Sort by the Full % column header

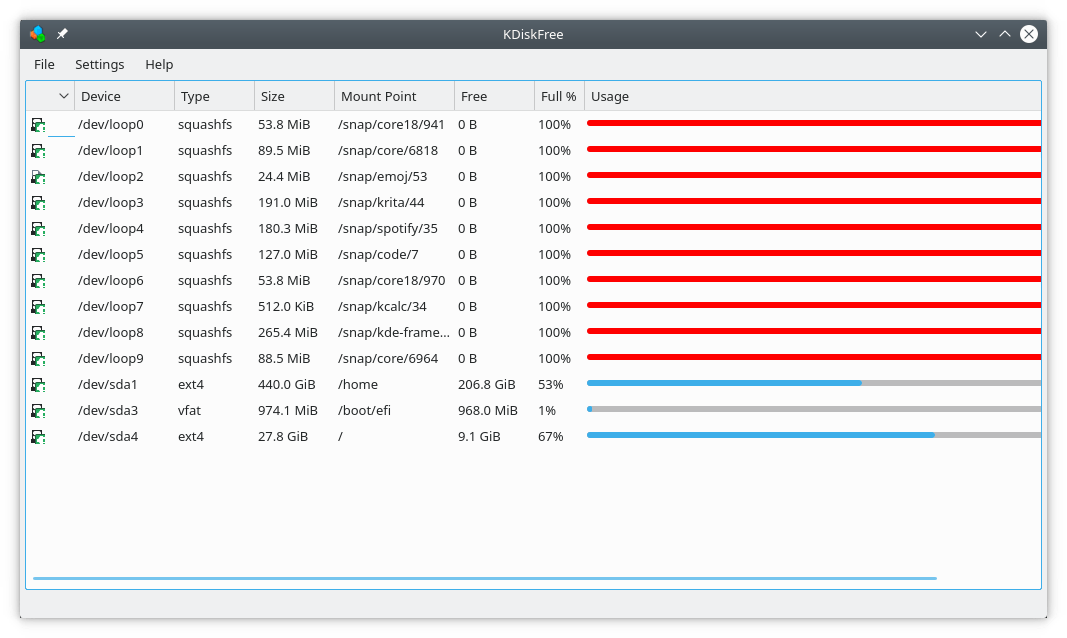(557, 96)
